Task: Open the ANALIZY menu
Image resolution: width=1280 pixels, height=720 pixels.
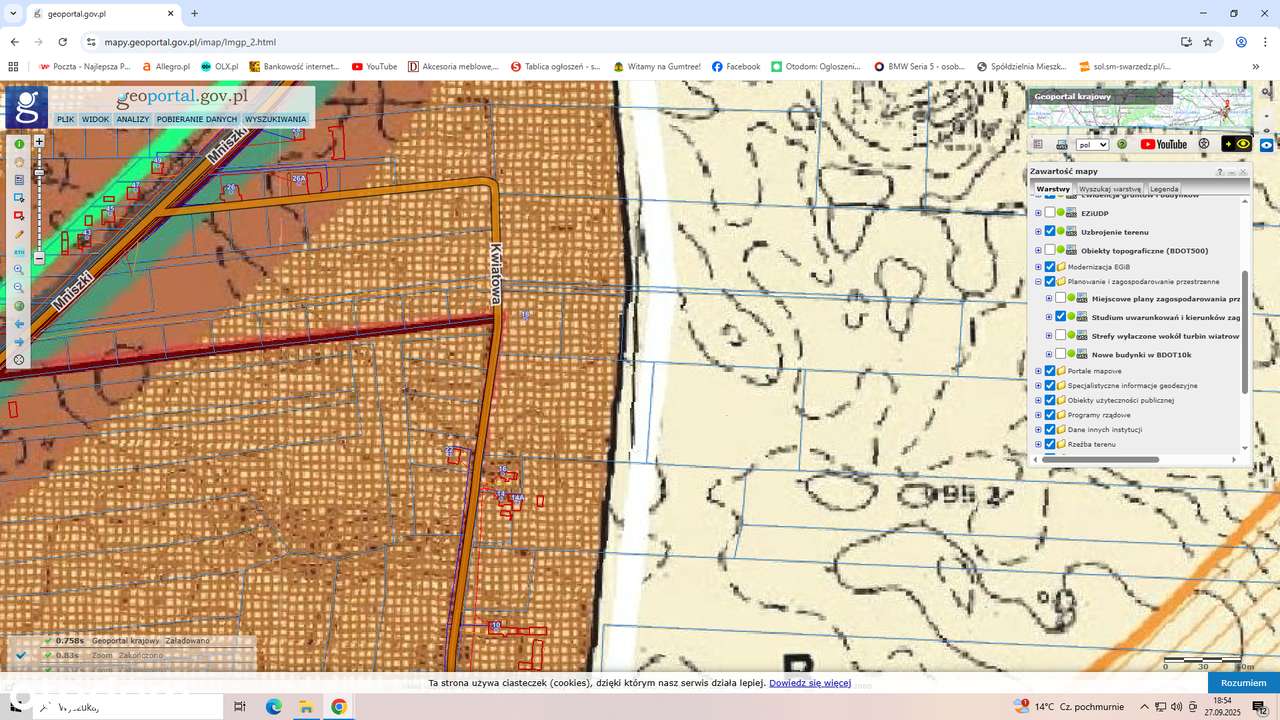Action: [x=132, y=119]
